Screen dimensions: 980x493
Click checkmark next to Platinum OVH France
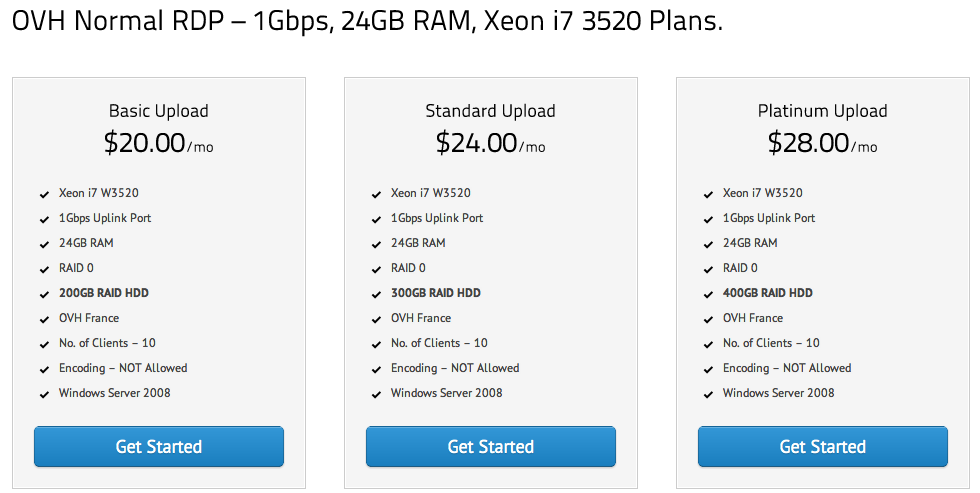pyautogui.click(x=708, y=319)
